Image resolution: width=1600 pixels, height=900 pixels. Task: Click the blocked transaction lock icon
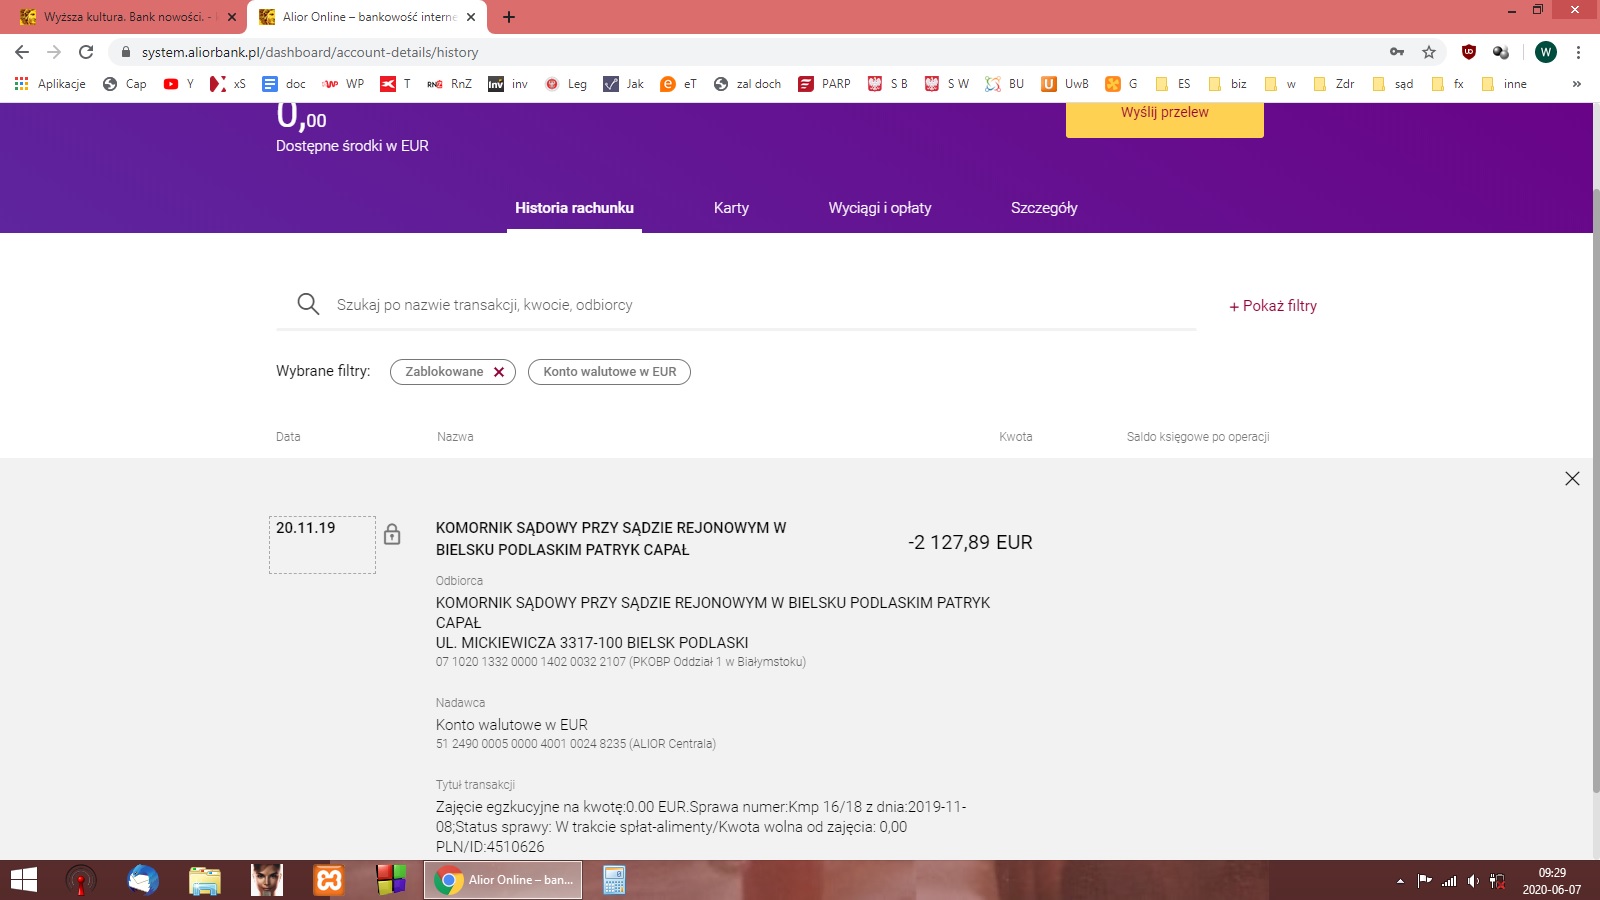click(x=392, y=534)
